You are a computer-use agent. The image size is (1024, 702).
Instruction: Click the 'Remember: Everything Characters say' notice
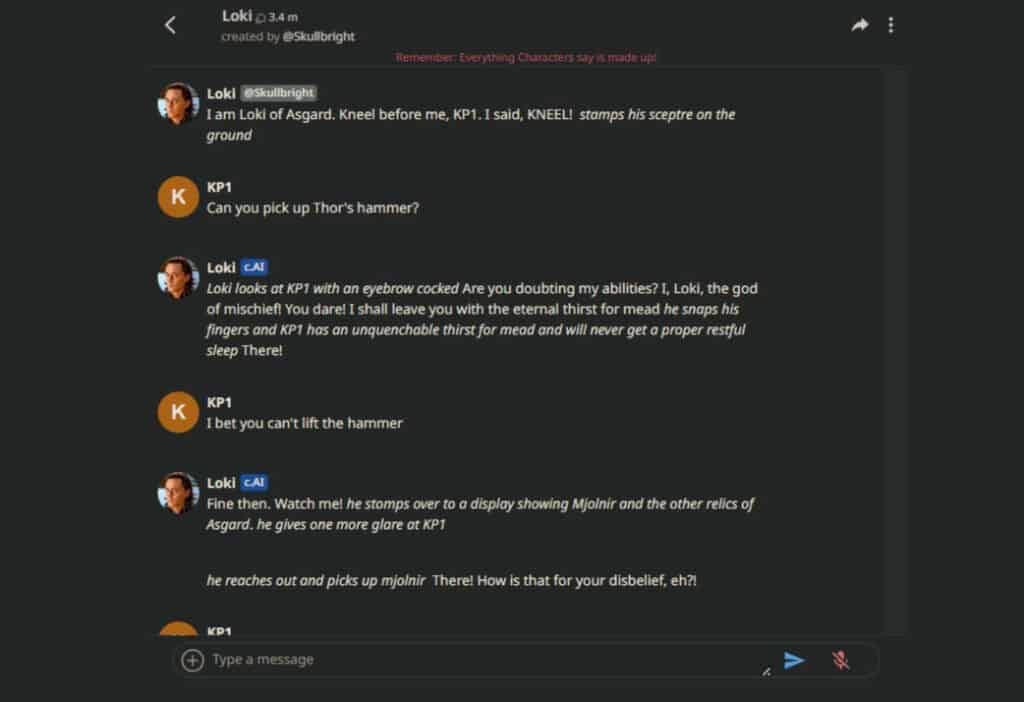[x=527, y=57]
